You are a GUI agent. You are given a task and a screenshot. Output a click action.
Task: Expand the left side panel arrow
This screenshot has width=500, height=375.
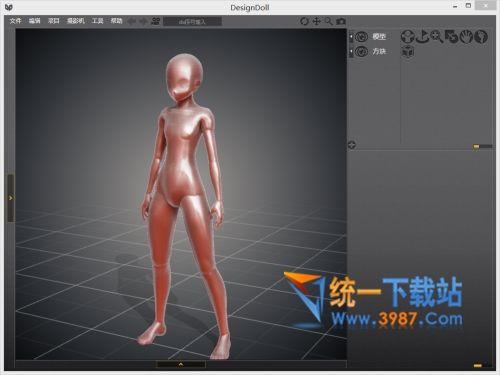point(11,198)
